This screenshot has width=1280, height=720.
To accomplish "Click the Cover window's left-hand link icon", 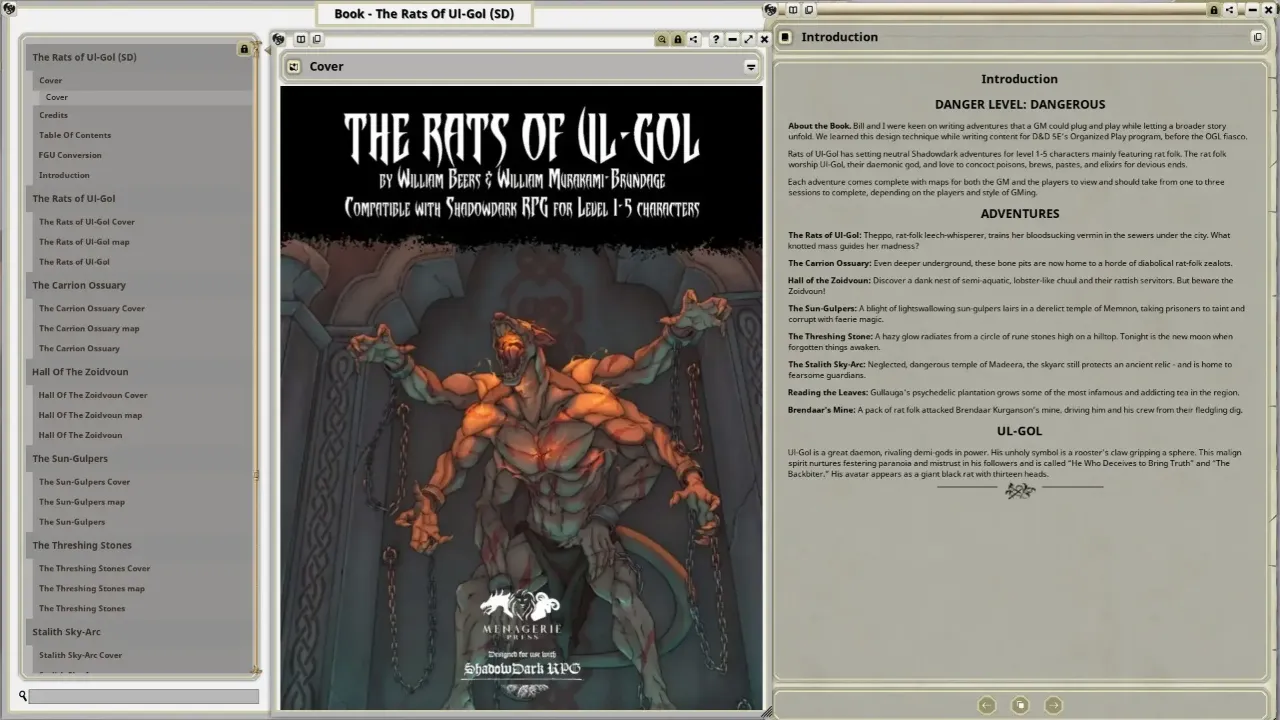I will tap(278, 39).
